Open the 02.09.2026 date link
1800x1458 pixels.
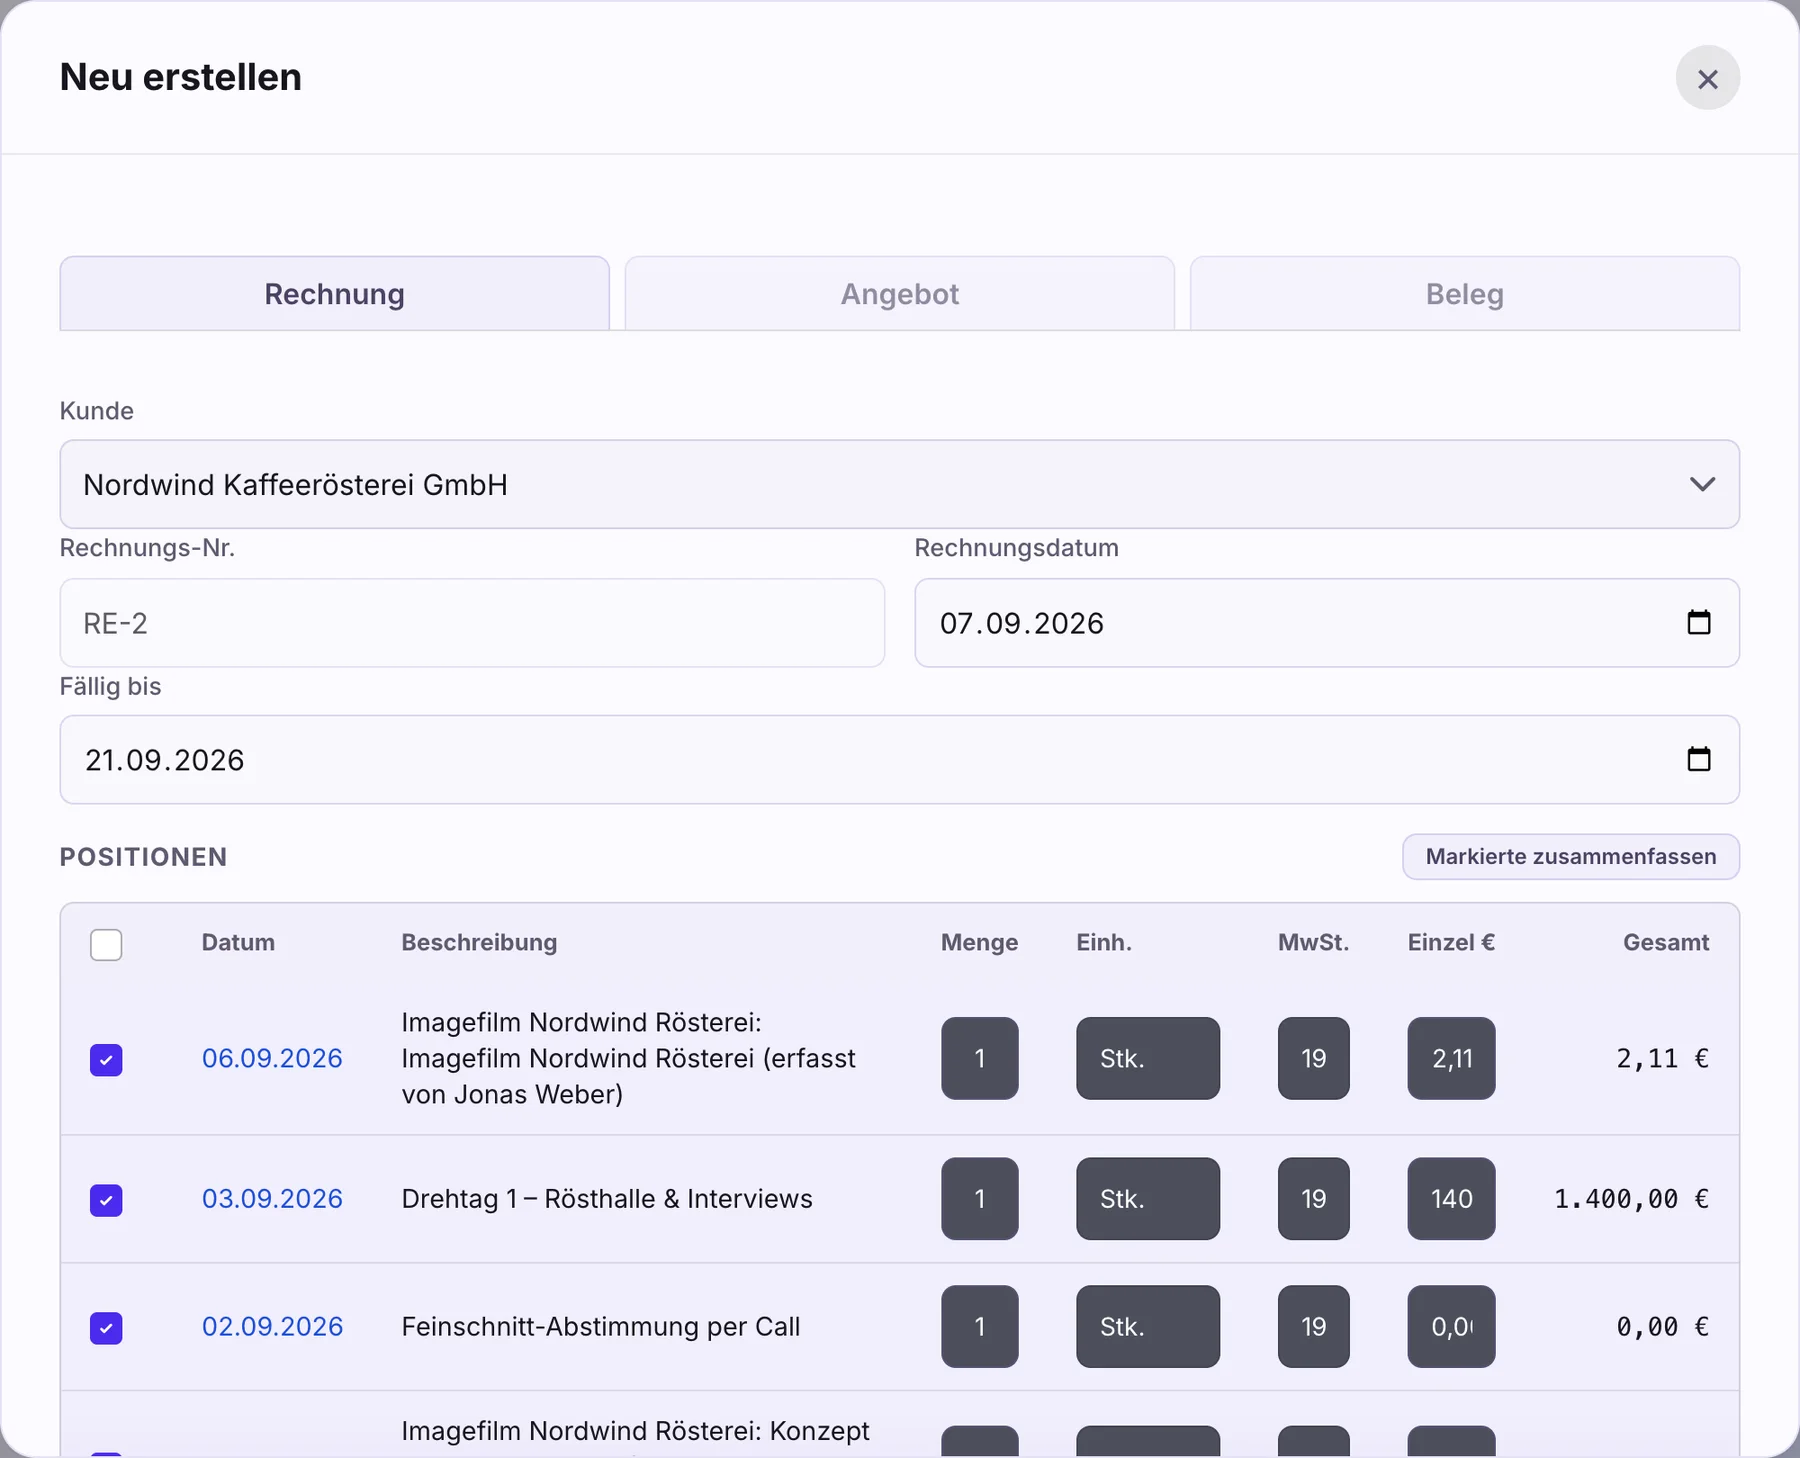coord(272,1326)
